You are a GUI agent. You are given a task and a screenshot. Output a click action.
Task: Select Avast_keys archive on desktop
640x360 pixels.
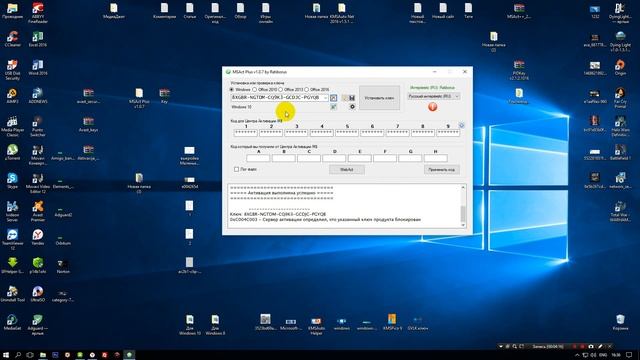[88, 124]
